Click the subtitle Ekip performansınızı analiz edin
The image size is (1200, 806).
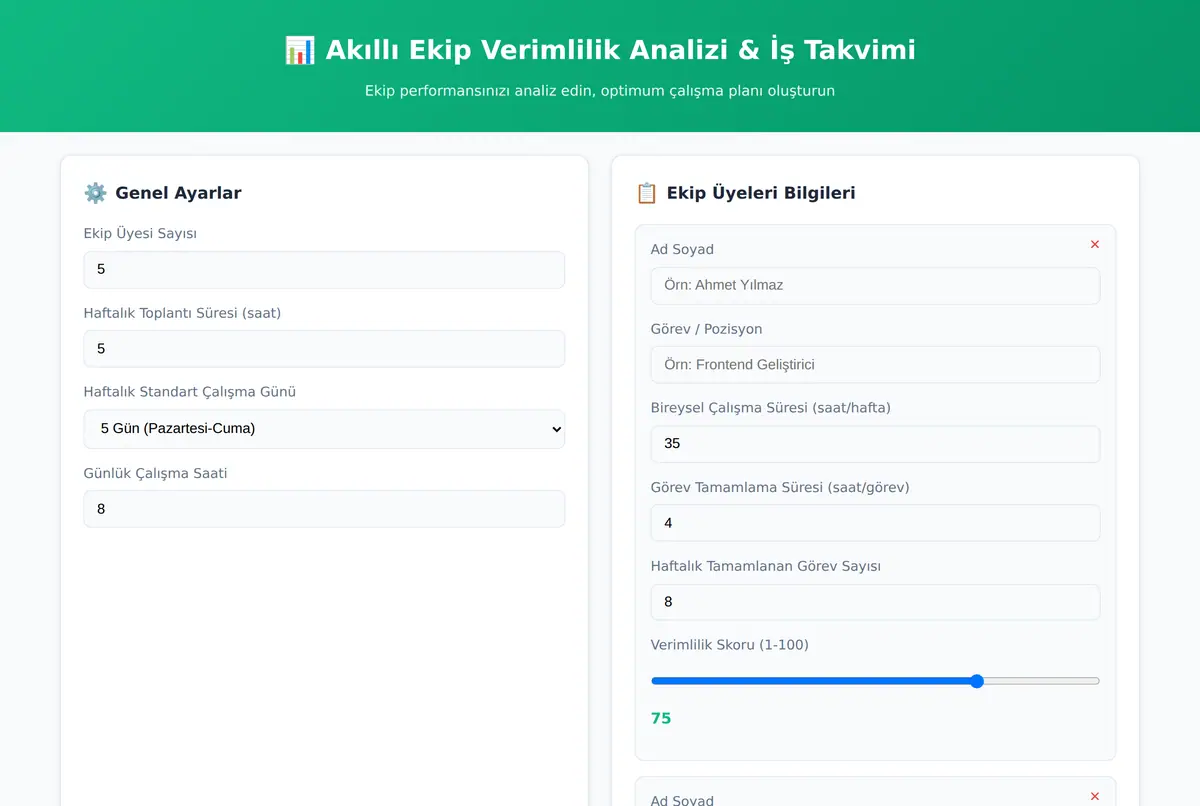tap(600, 91)
